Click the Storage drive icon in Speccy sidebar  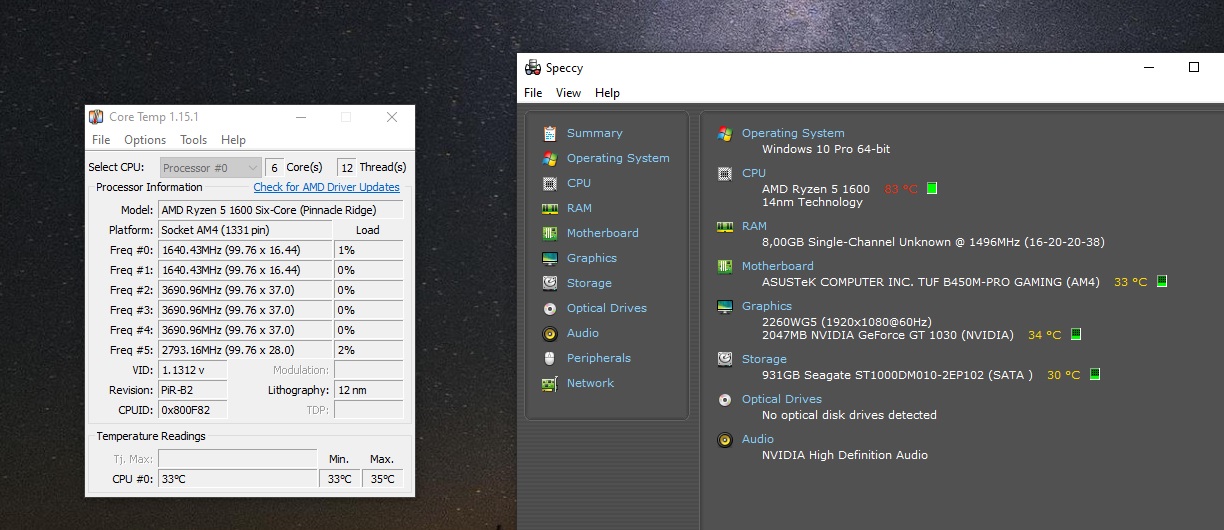(549, 283)
